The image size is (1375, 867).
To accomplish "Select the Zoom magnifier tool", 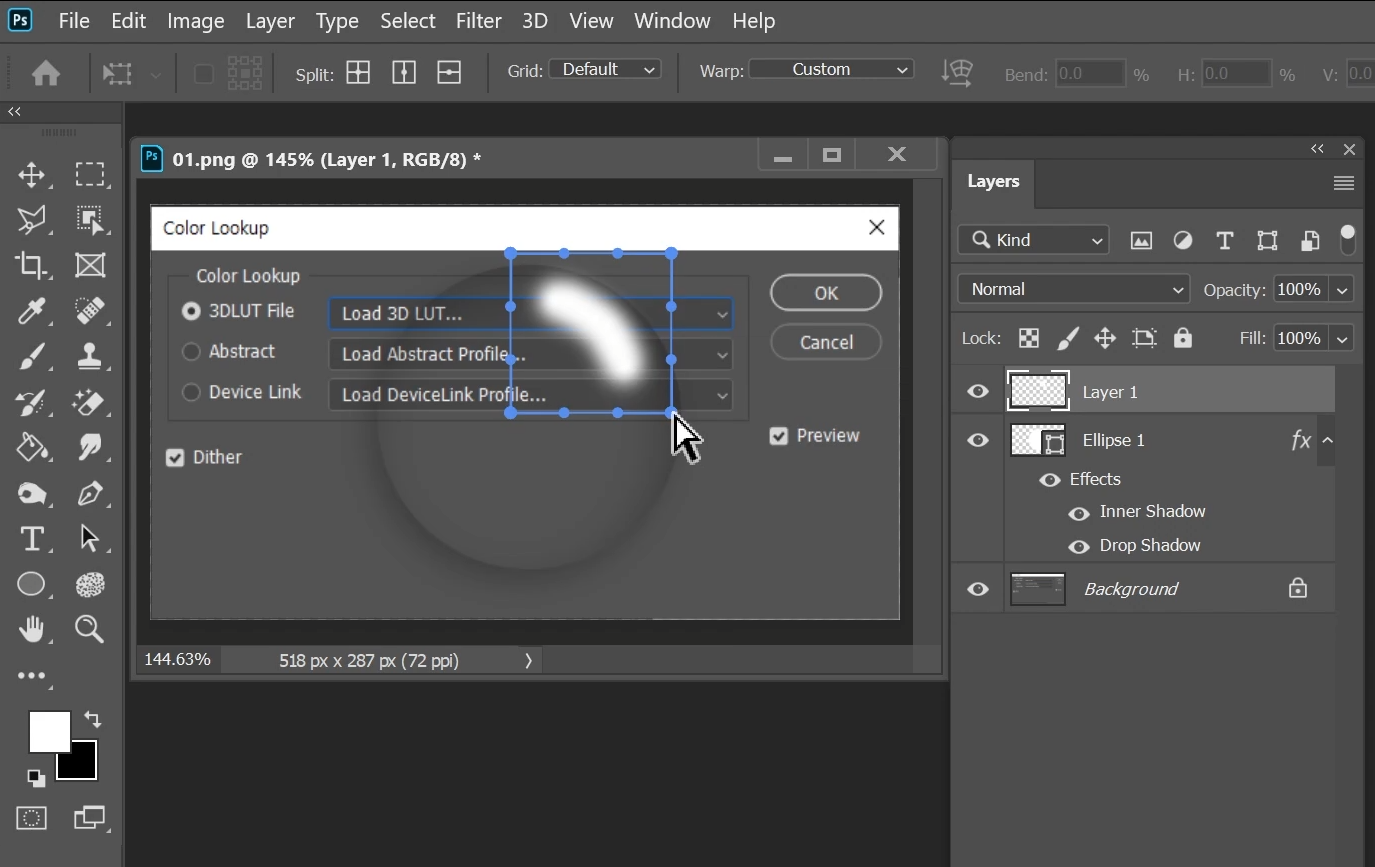I will (90, 629).
